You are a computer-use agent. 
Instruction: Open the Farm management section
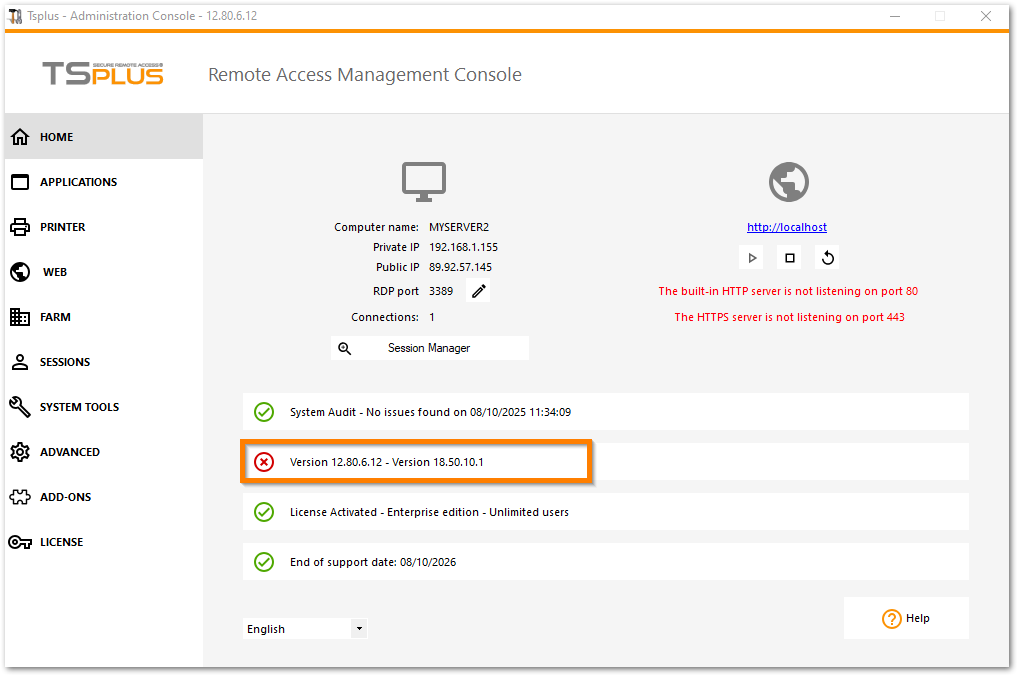coord(55,317)
